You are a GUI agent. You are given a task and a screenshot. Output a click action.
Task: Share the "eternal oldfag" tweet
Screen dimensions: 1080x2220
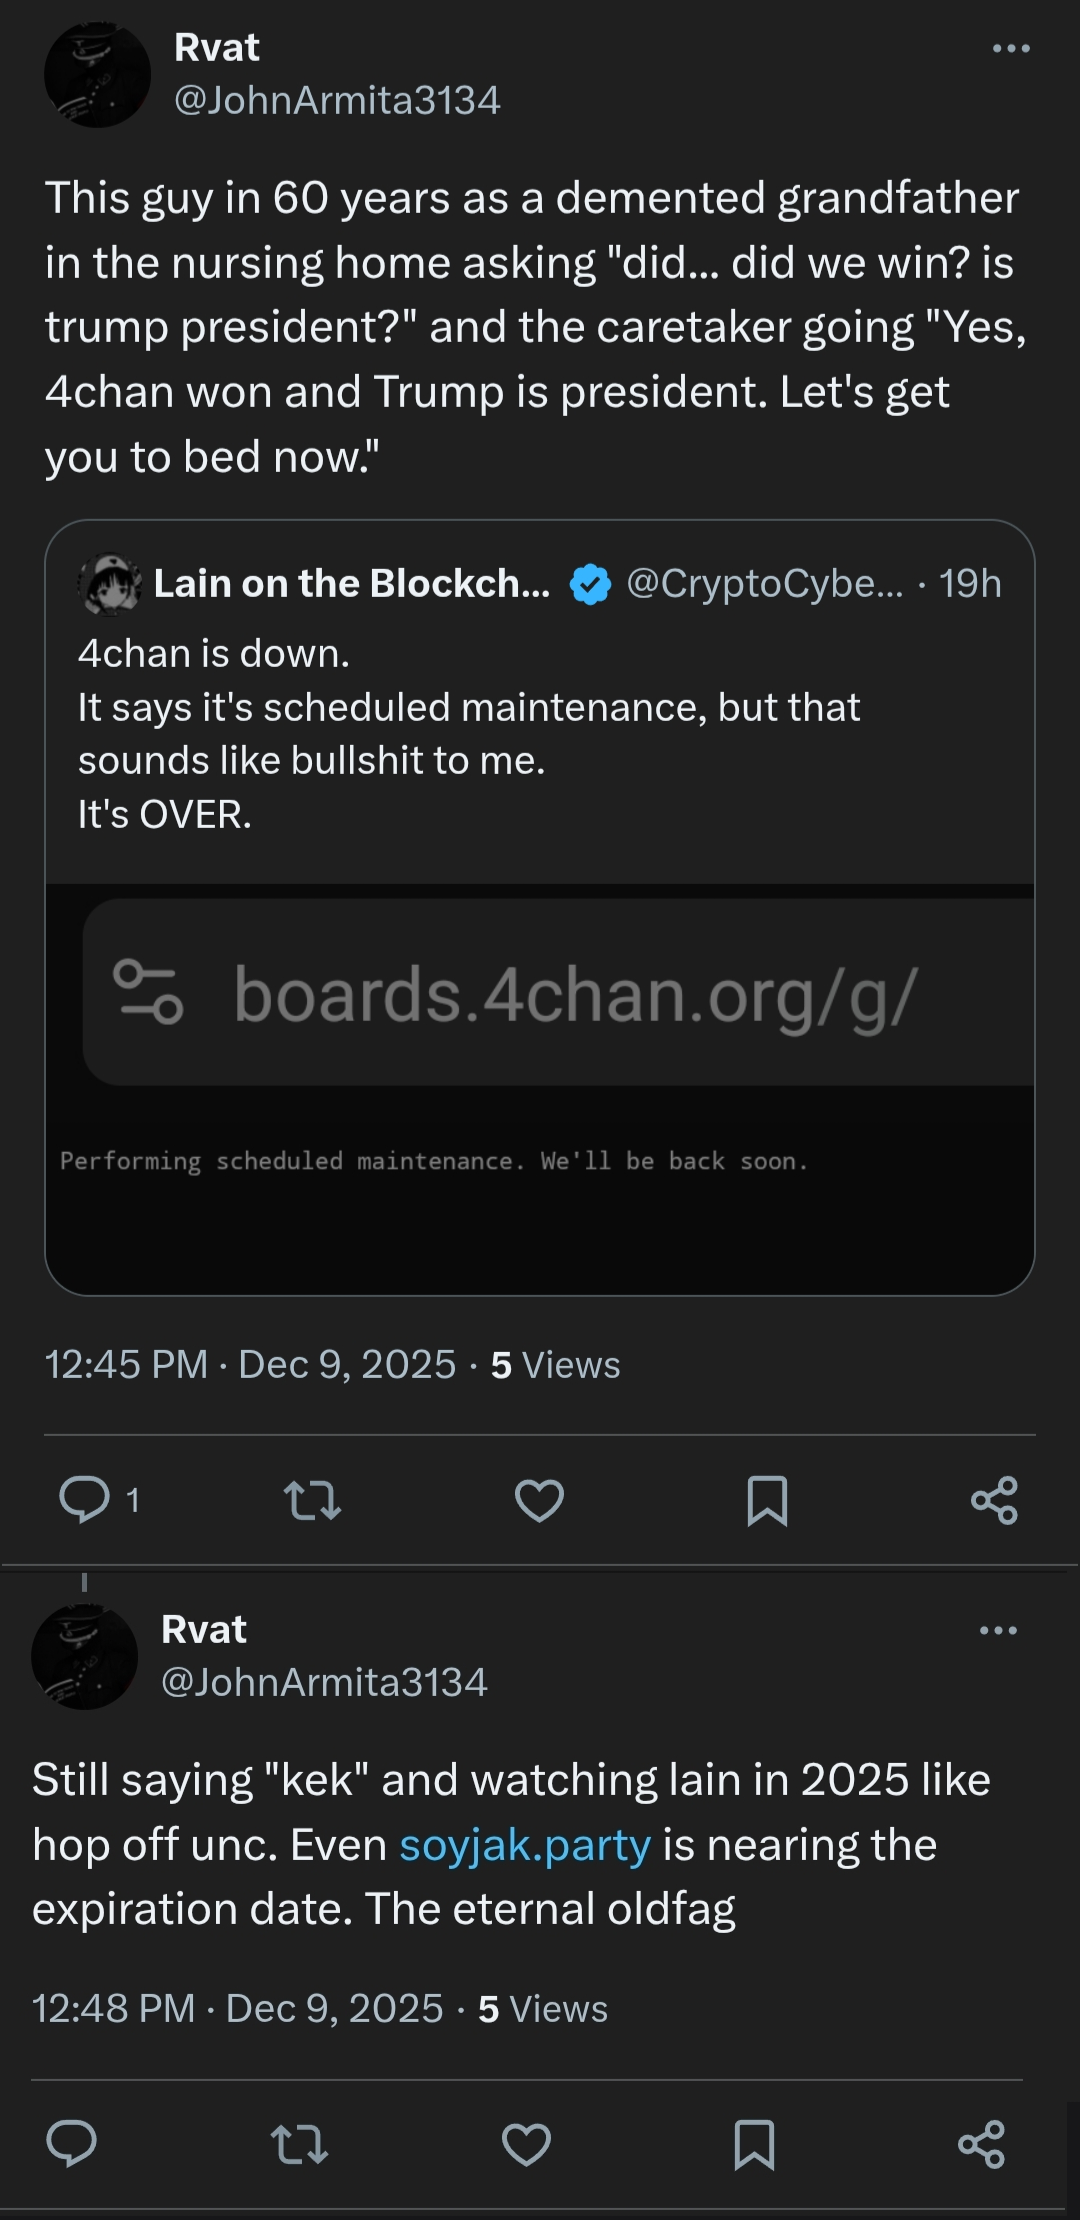tap(981, 2144)
